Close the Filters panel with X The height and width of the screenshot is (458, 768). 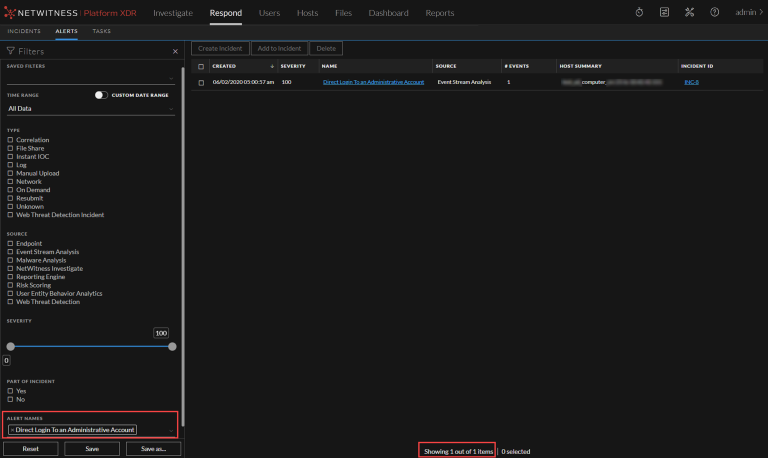pos(175,51)
